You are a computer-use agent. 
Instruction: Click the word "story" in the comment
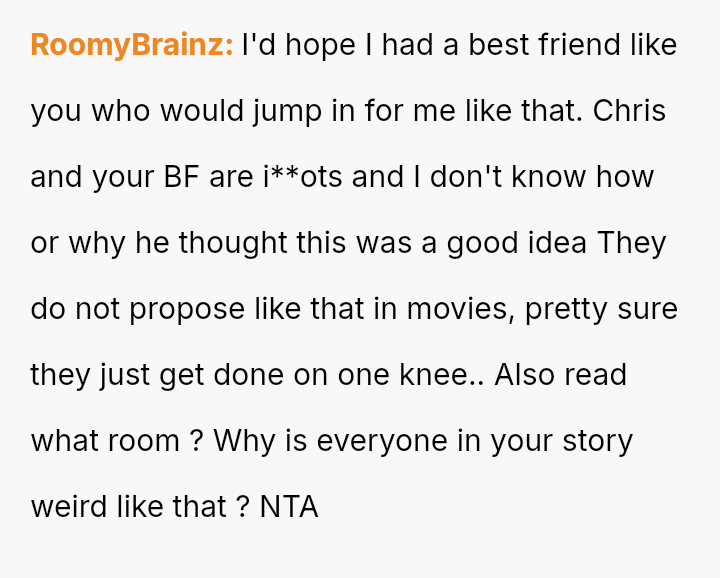pos(596,441)
